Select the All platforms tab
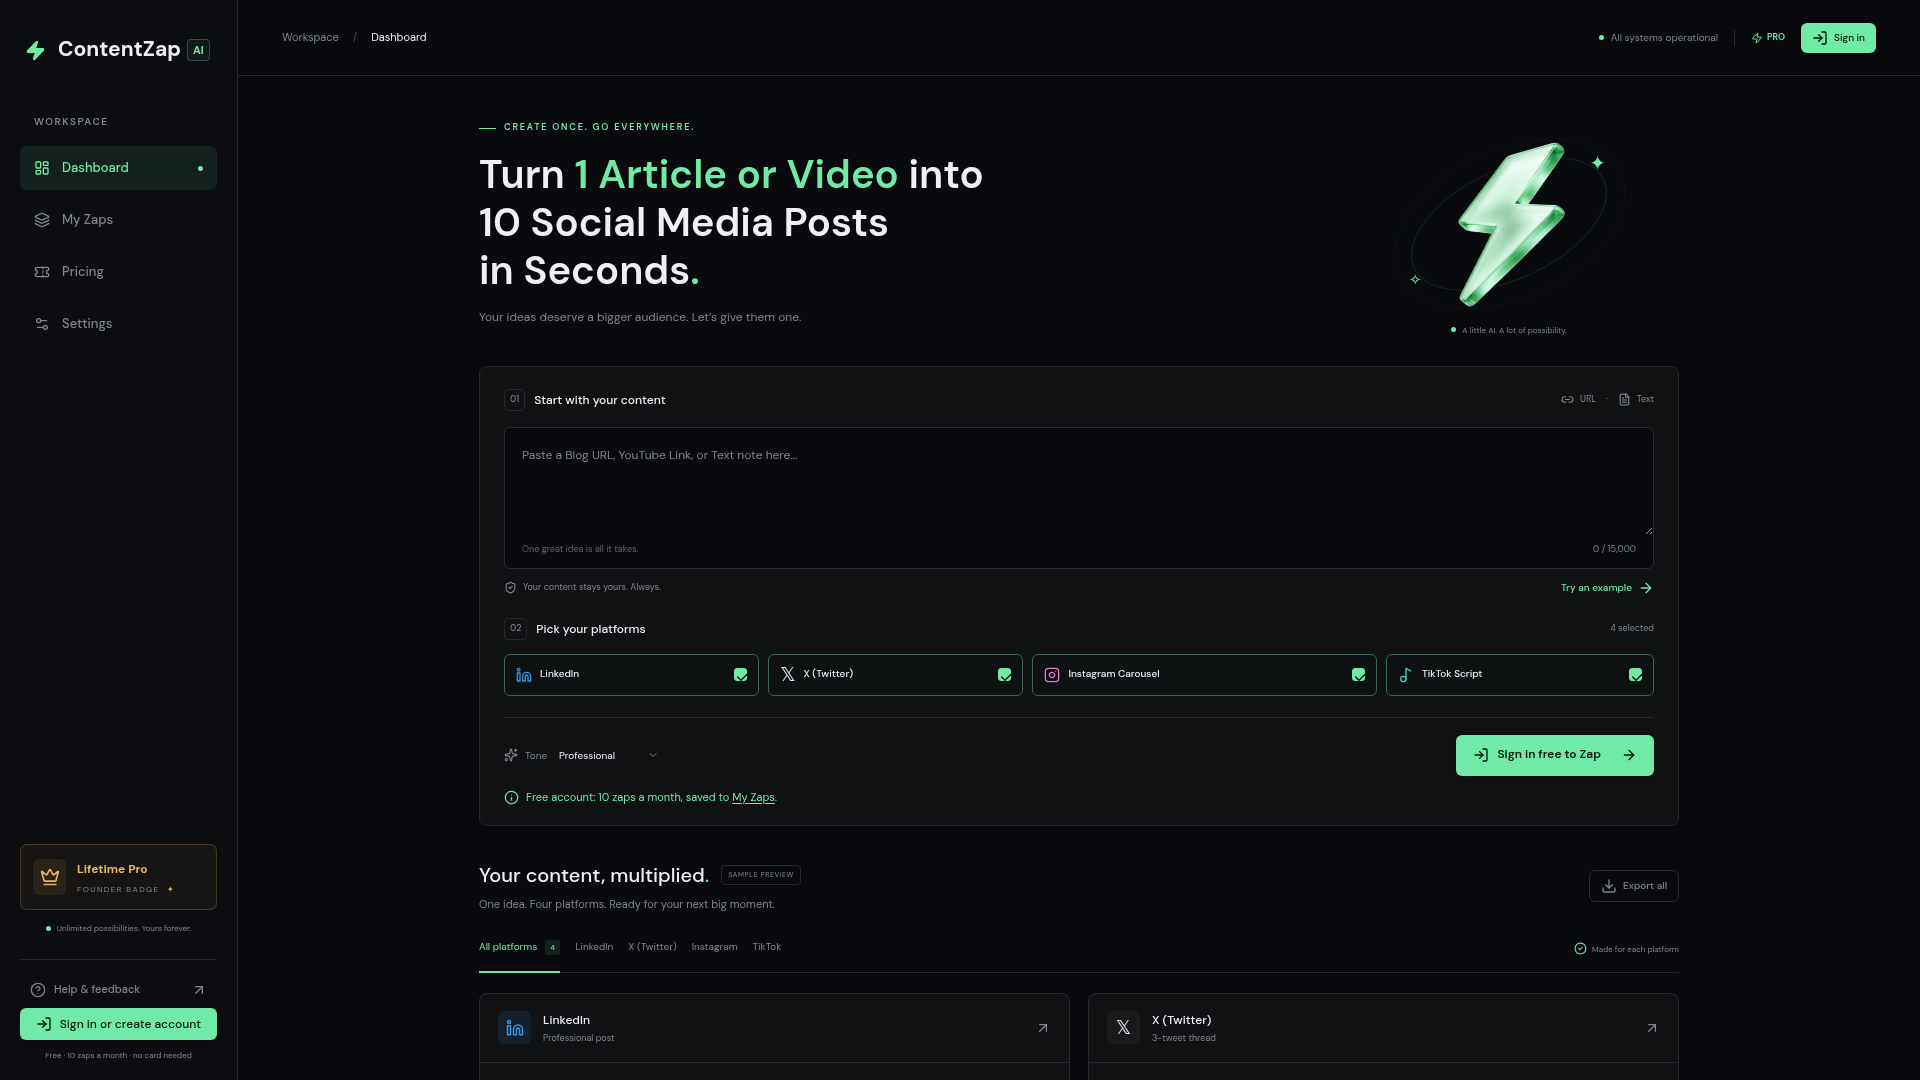Viewport: 1920px width, 1080px height. tap(519, 948)
